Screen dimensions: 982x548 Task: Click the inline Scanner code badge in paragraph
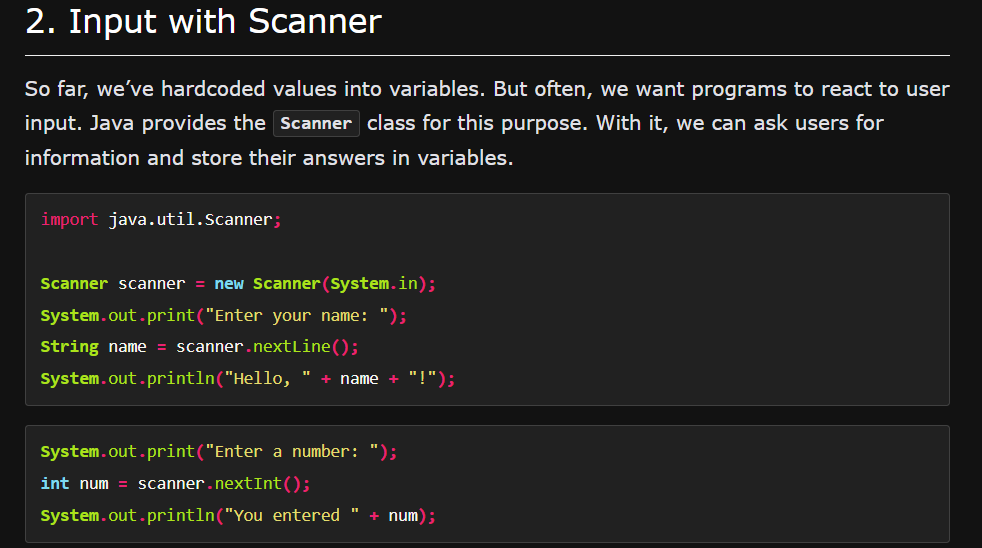point(316,124)
